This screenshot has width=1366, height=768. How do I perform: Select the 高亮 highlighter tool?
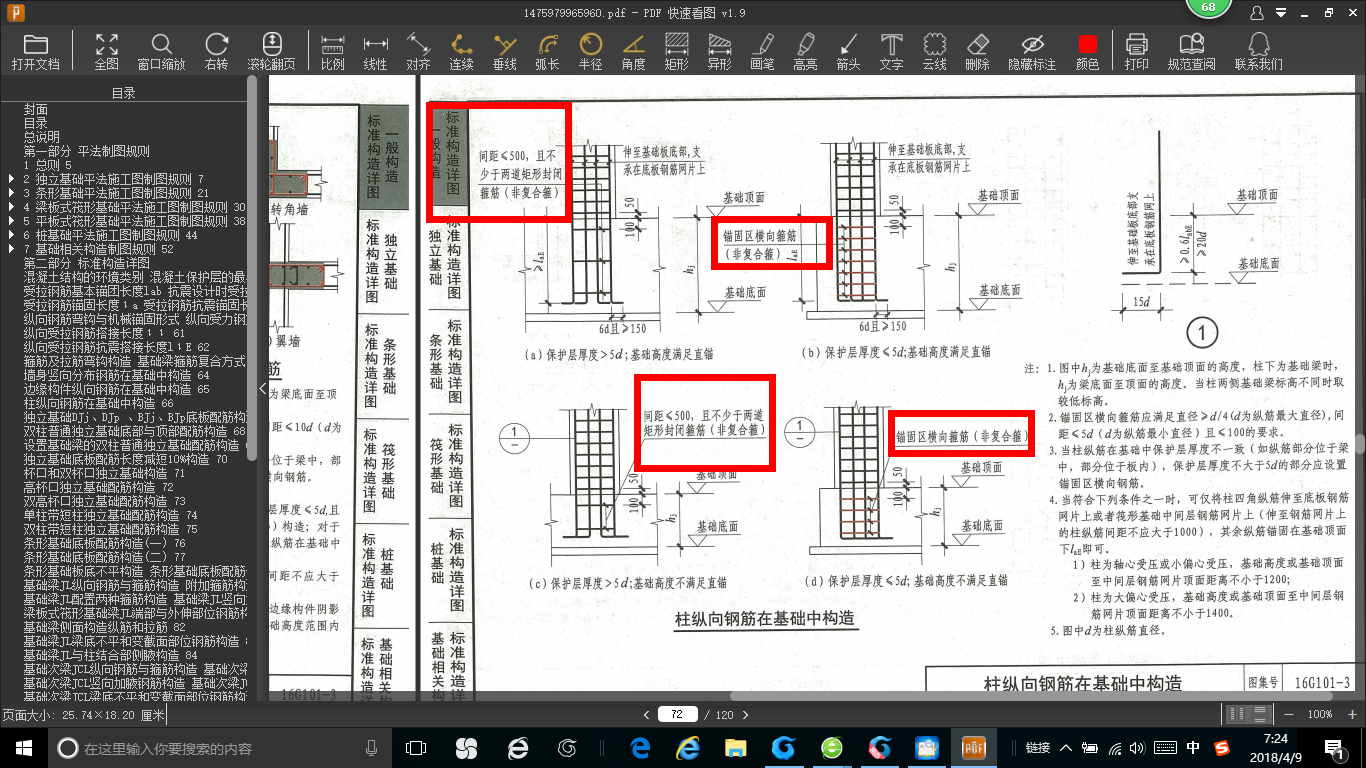point(805,51)
